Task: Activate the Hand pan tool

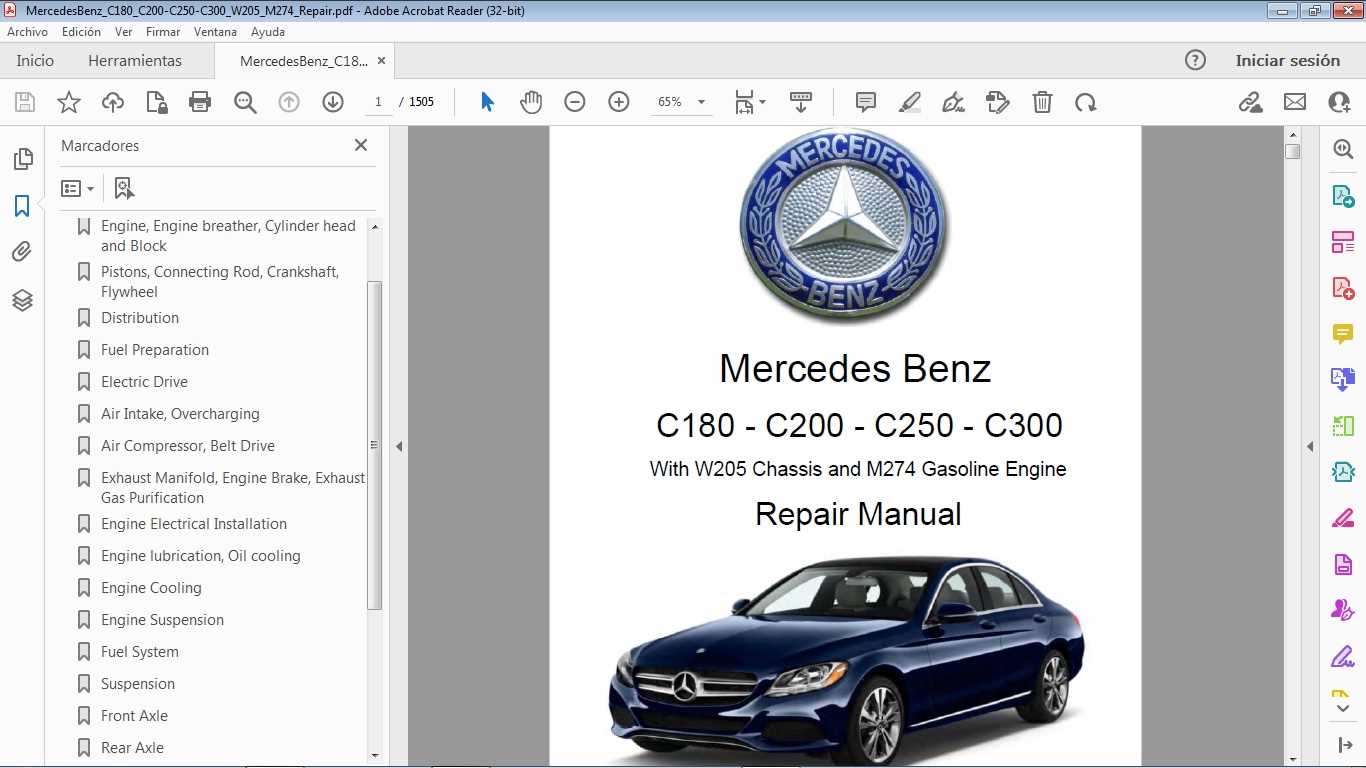Action: point(531,102)
